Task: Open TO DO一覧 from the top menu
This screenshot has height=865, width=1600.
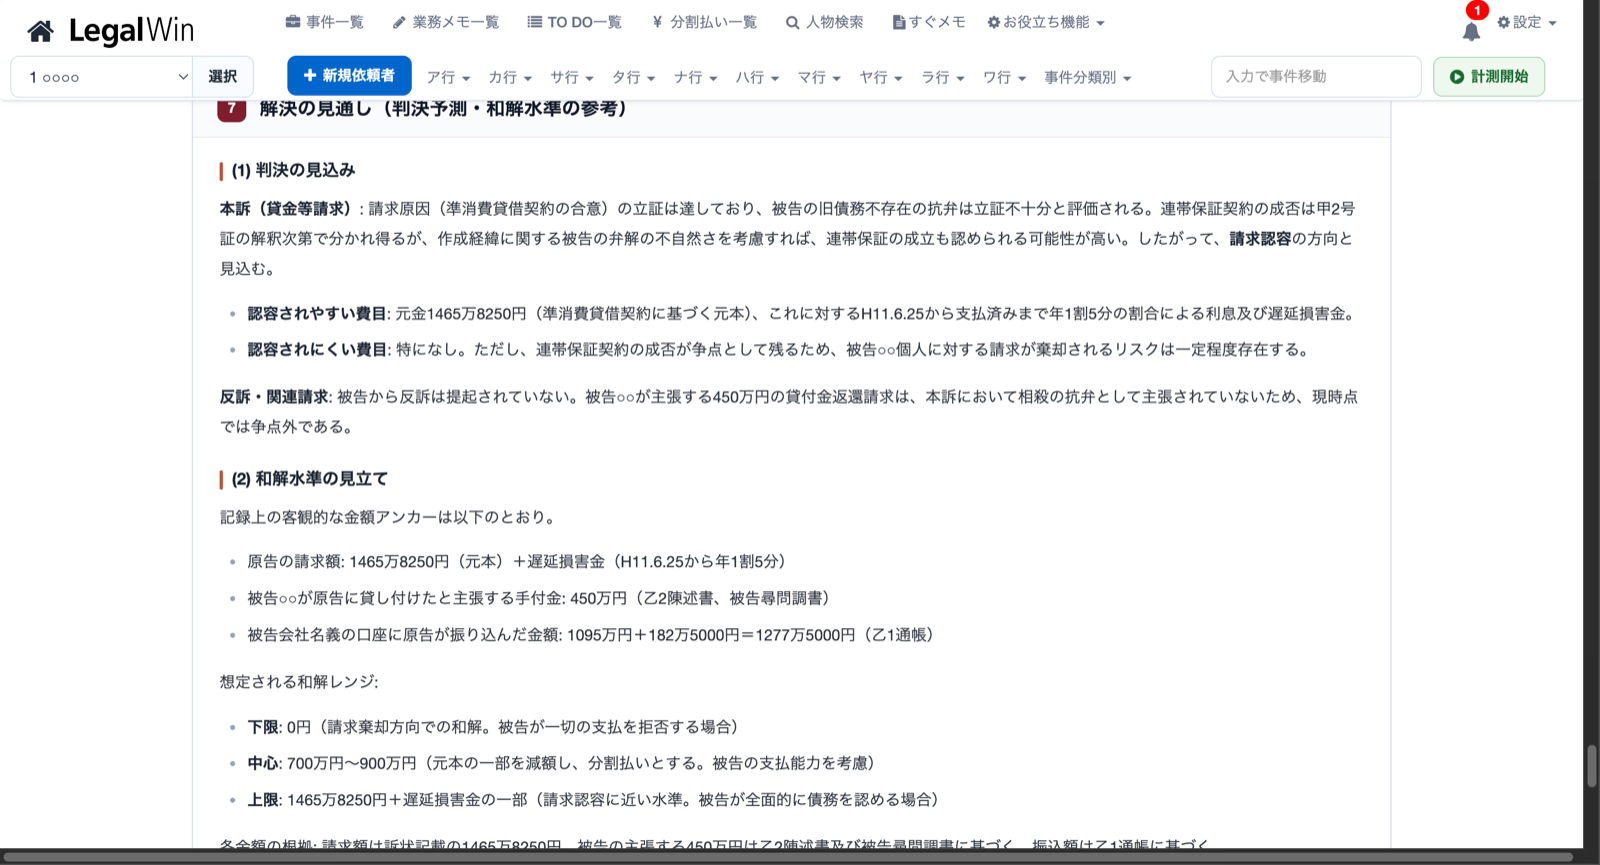Action: click(575, 22)
